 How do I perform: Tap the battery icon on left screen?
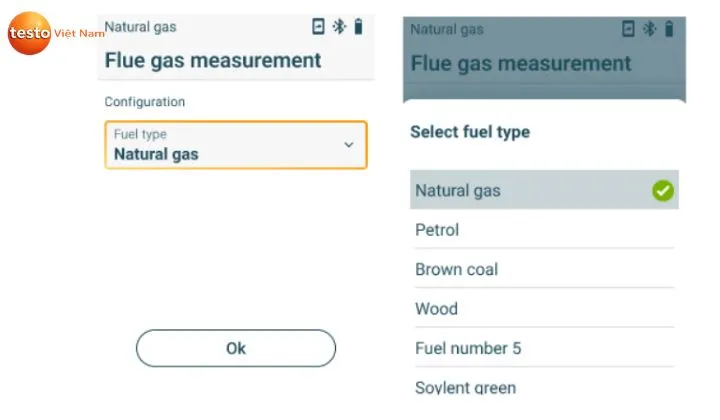click(x=358, y=27)
